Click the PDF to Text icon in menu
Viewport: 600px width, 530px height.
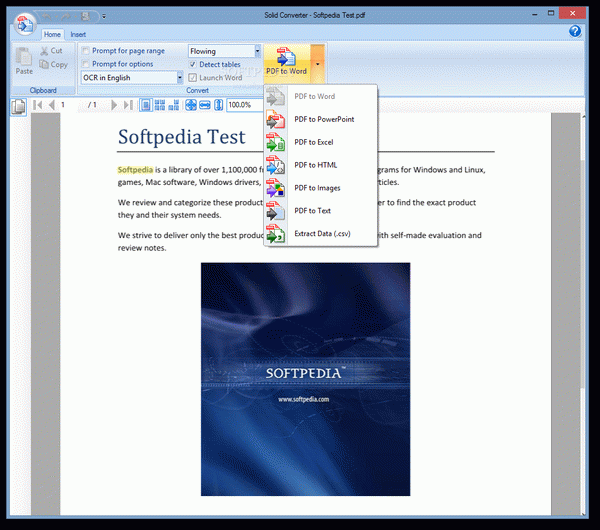[276, 211]
